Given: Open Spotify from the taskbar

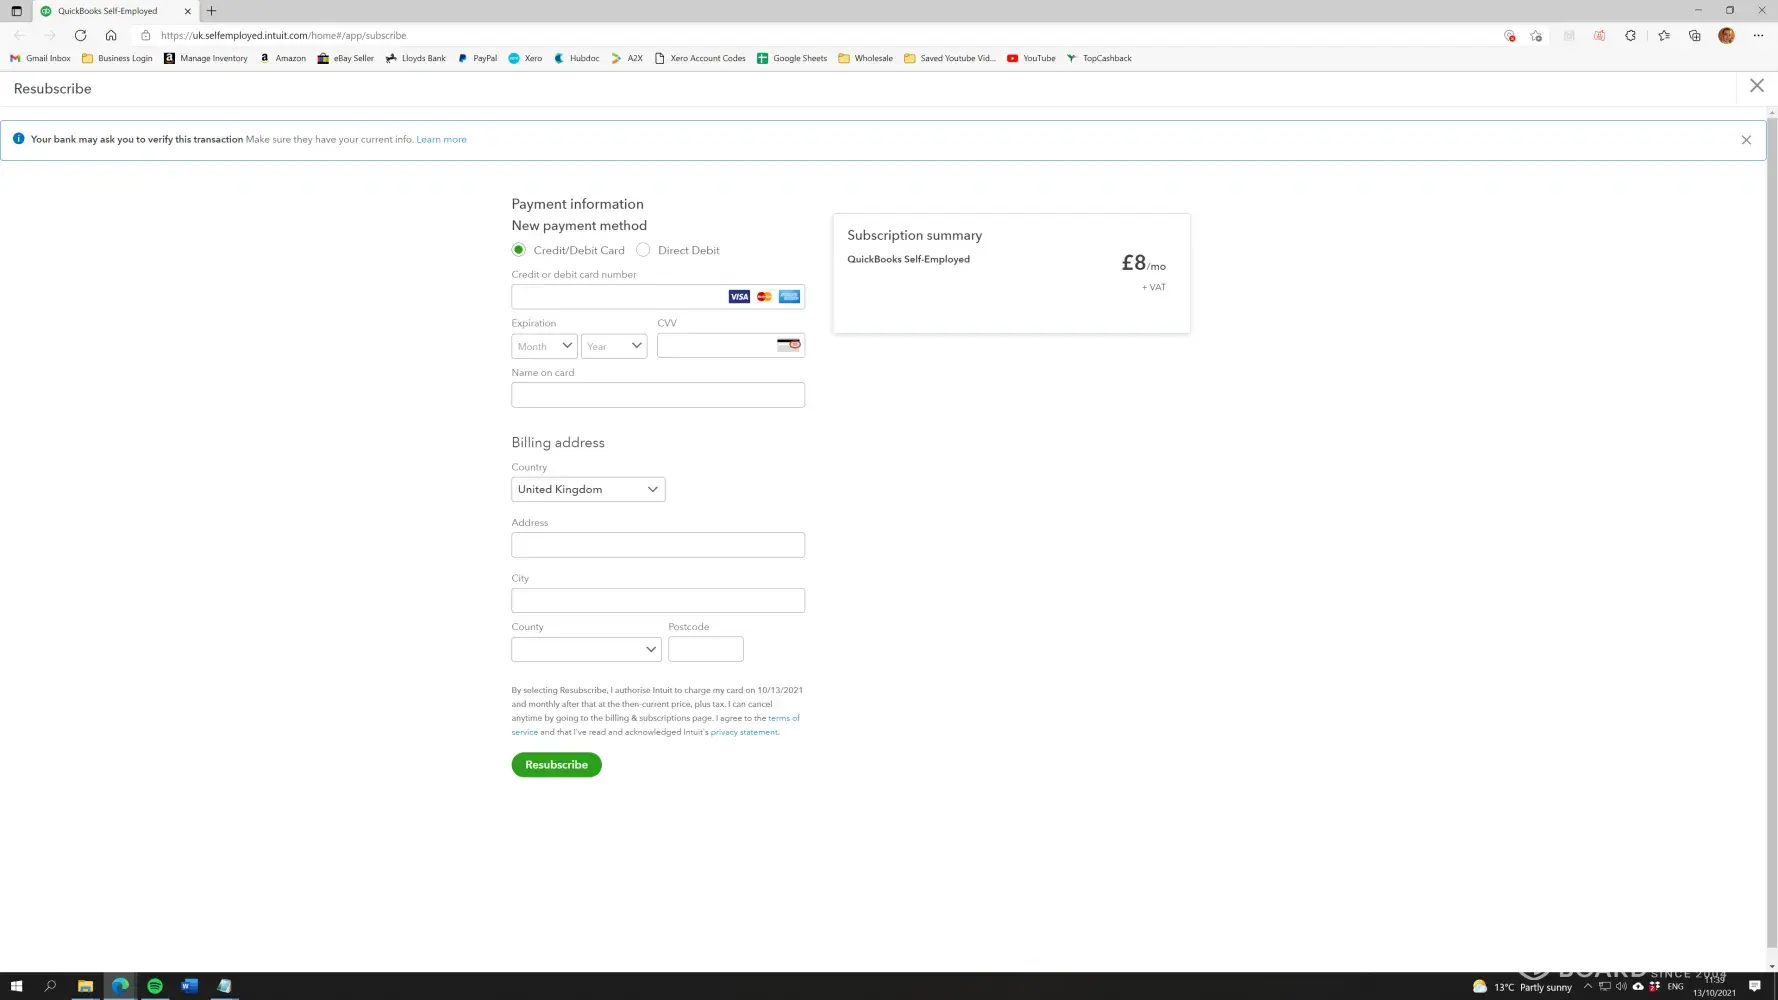Looking at the screenshot, I should [x=155, y=986].
